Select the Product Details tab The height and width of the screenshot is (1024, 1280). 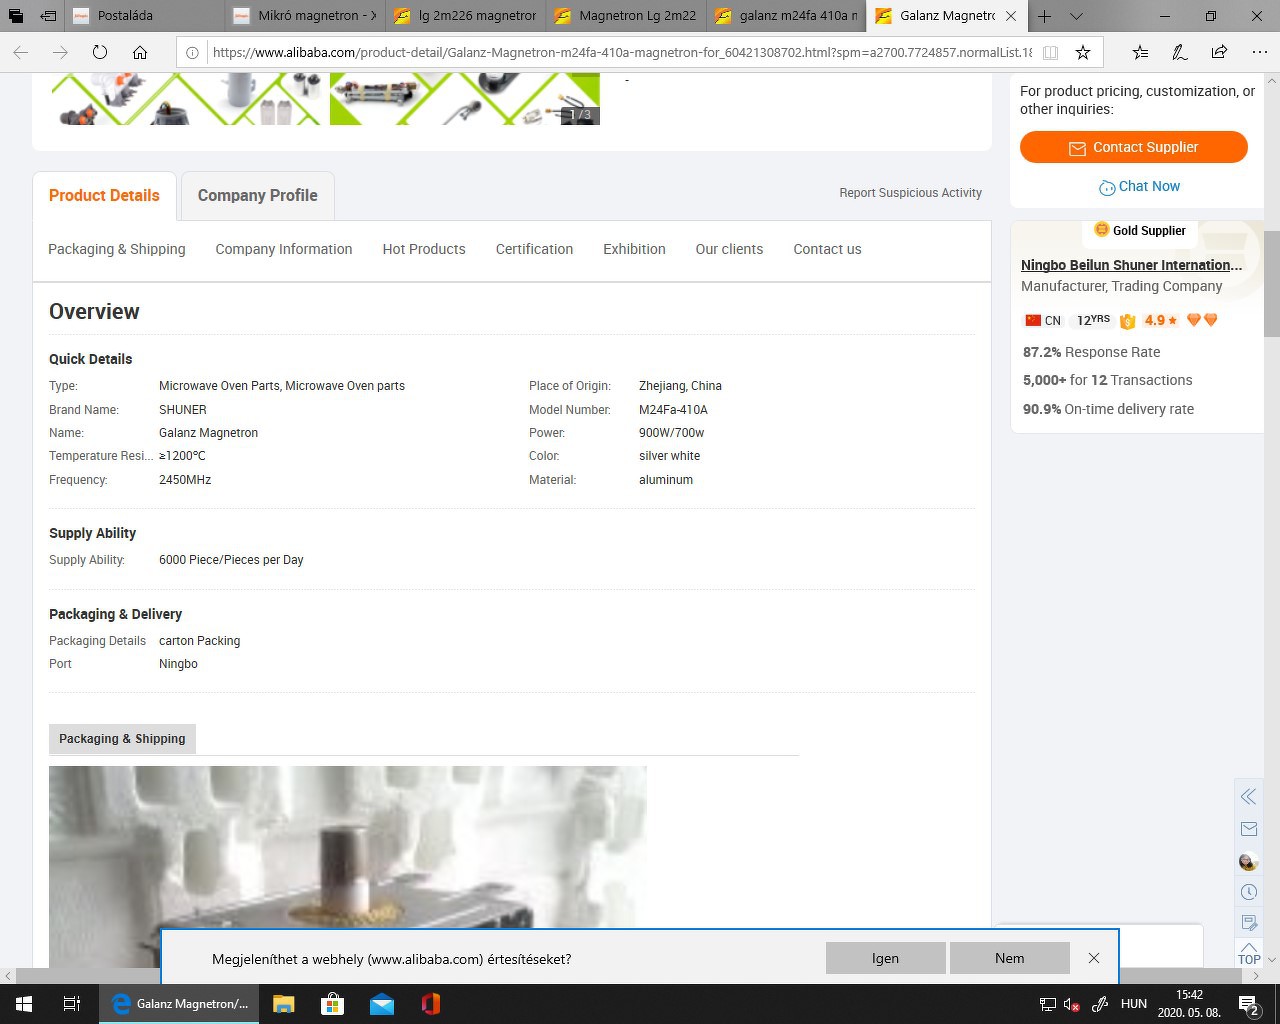point(104,196)
